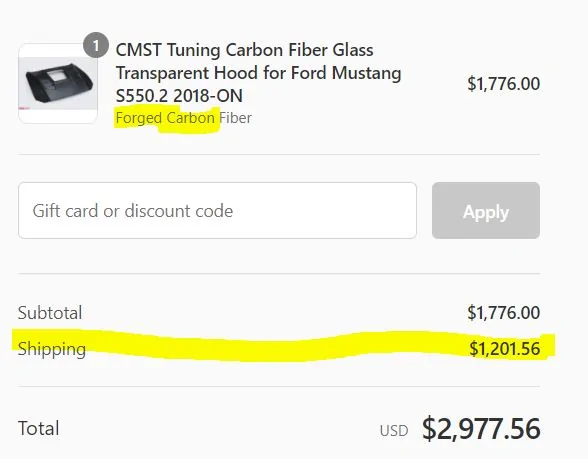Click the S550.2 2018-ON model text
This screenshot has height=459, width=588.
[x=179, y=96]
